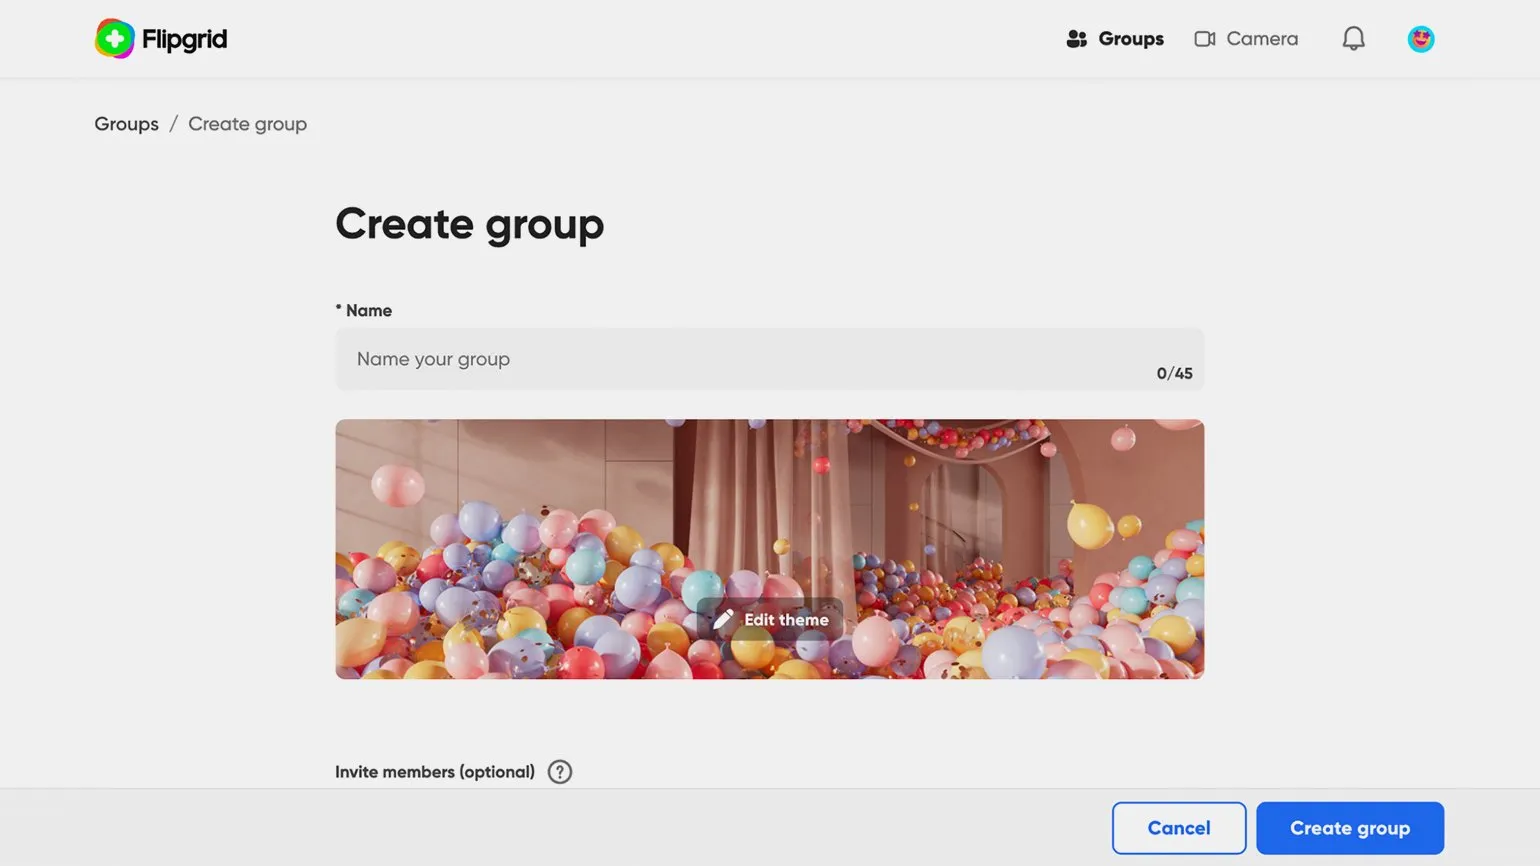The height and width of the screenshot is (866, 1540).
Task: Click the video camera icon in header
Action: [x=1205, y=39]
